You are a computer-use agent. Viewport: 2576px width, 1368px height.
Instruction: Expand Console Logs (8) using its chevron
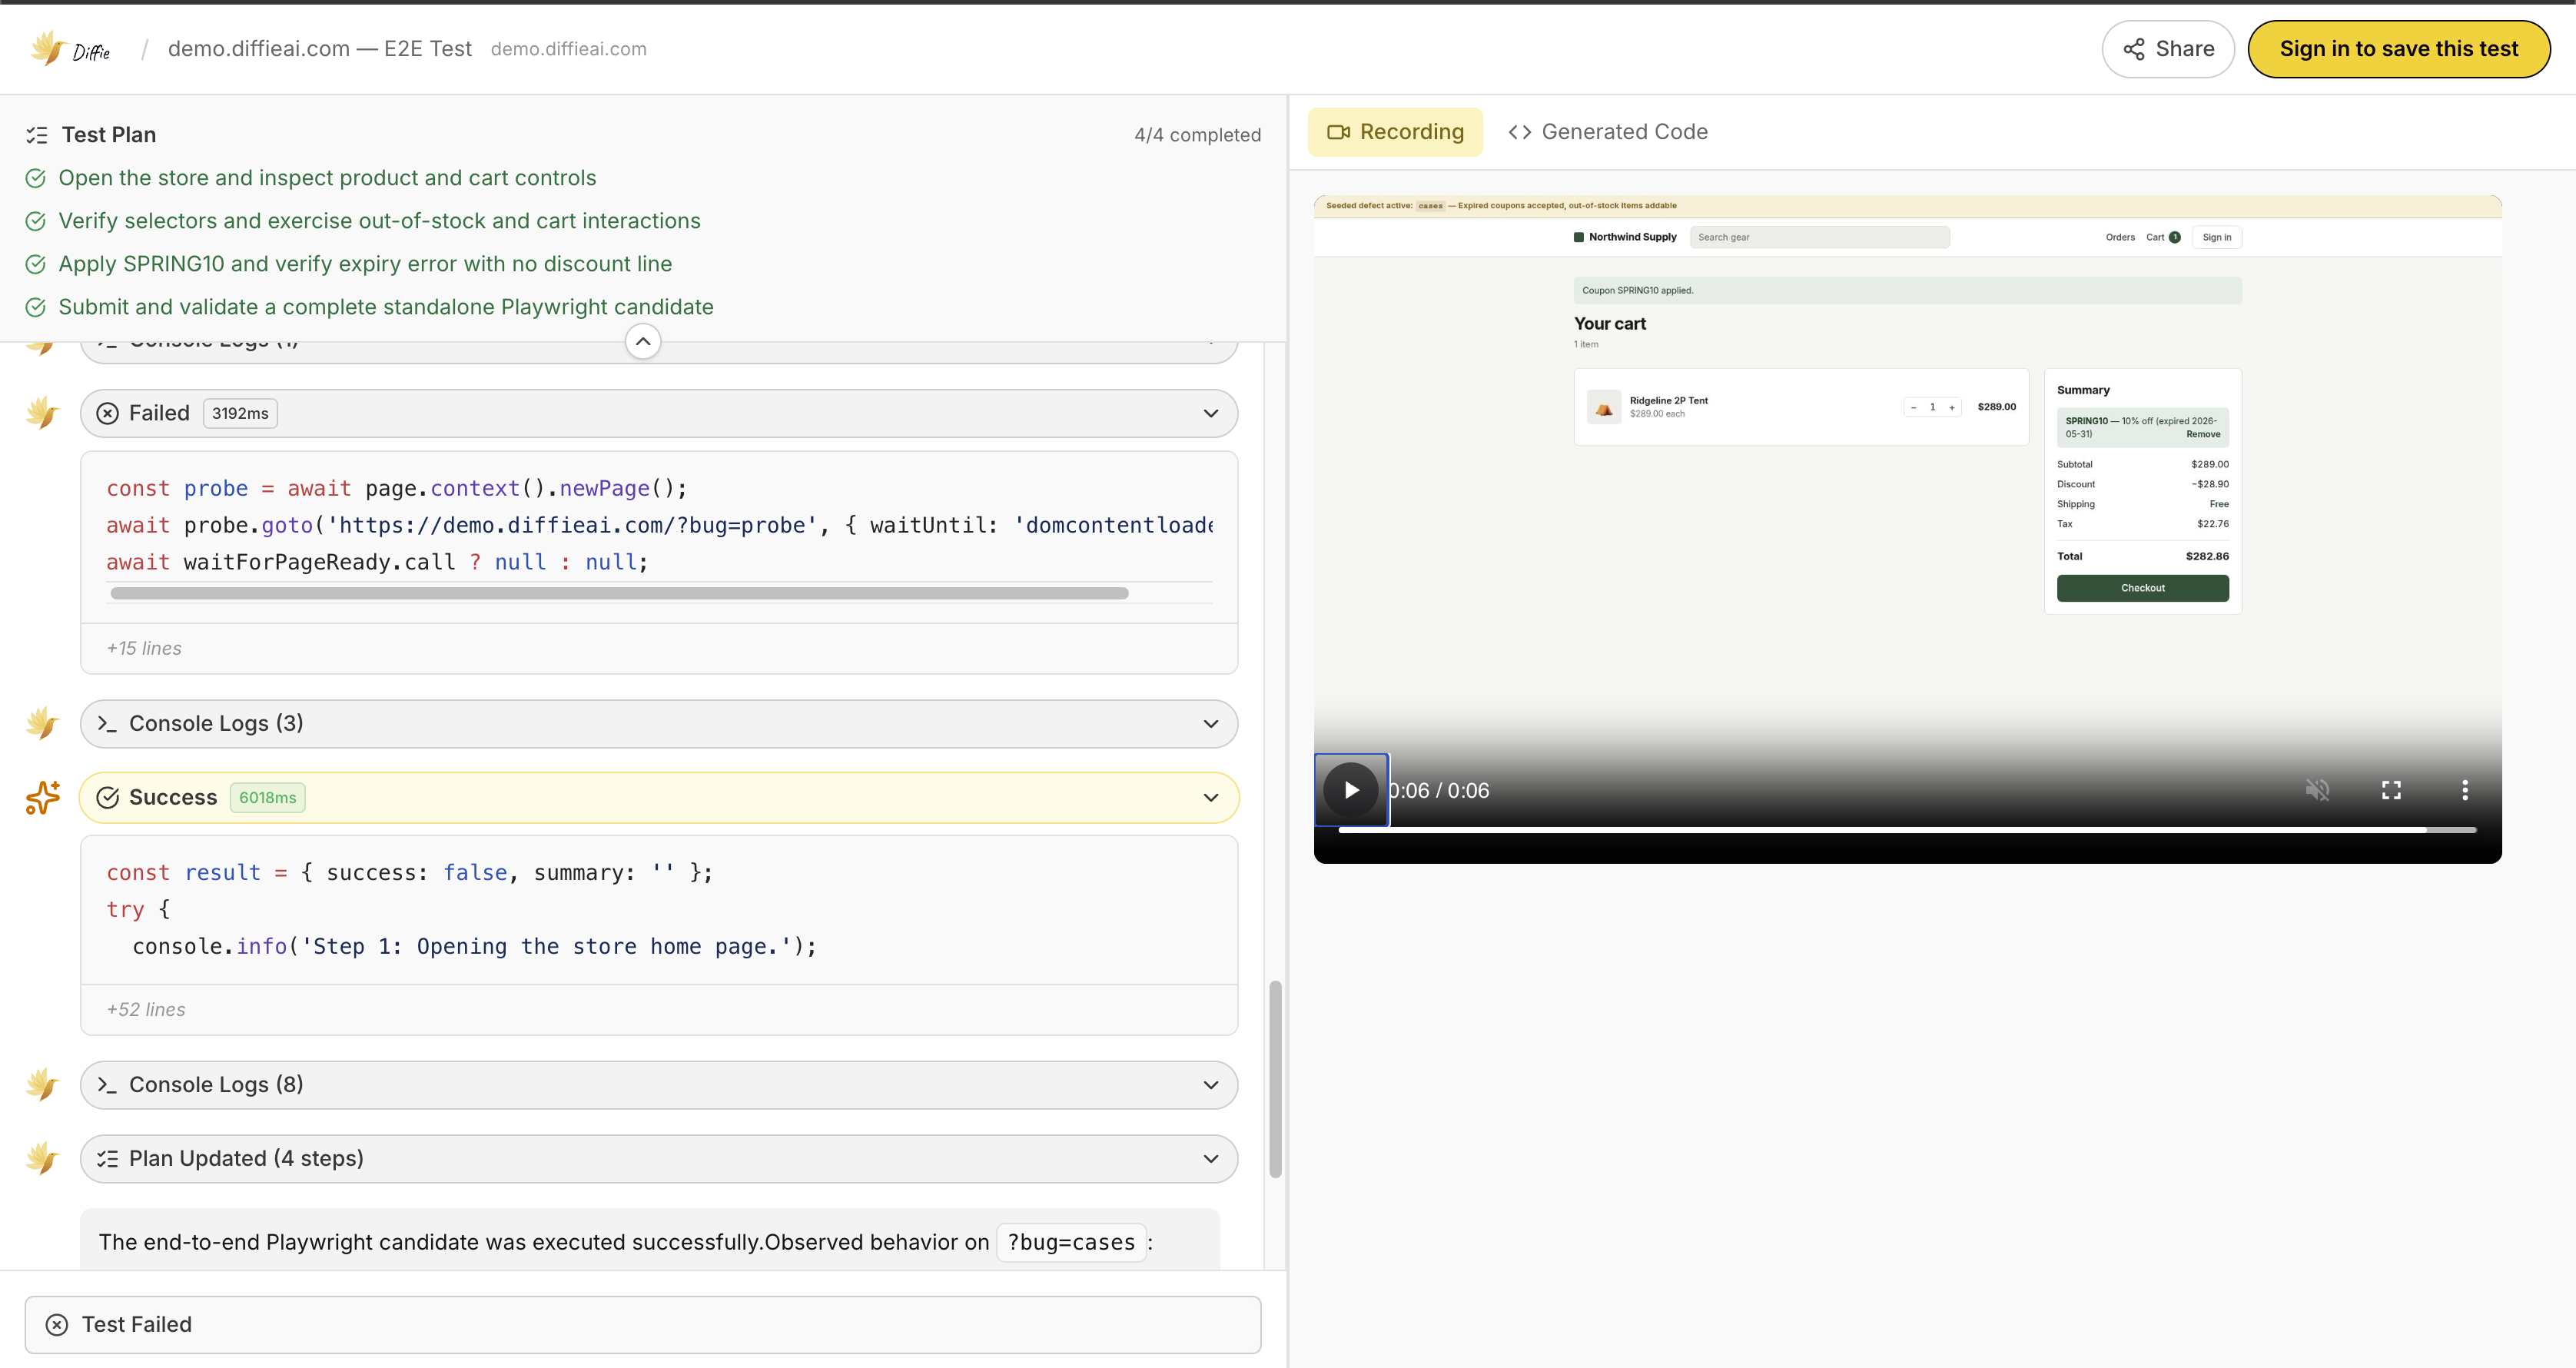1211,1085
